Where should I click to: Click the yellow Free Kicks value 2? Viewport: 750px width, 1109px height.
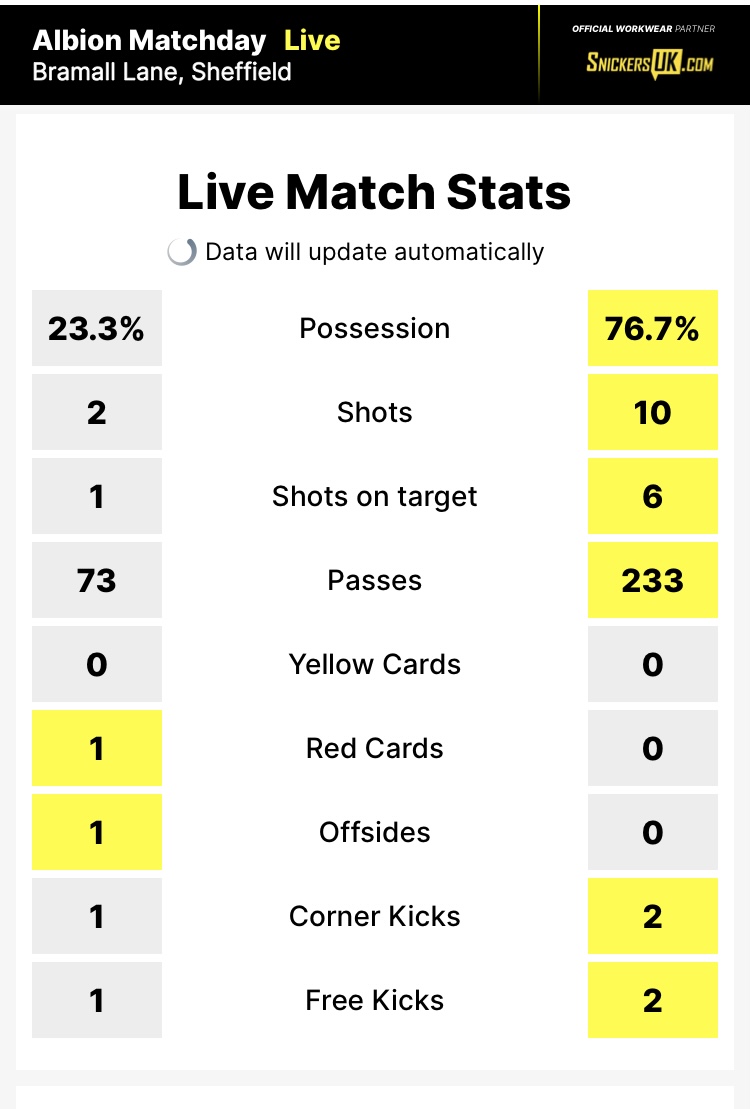click(652, 1000)
